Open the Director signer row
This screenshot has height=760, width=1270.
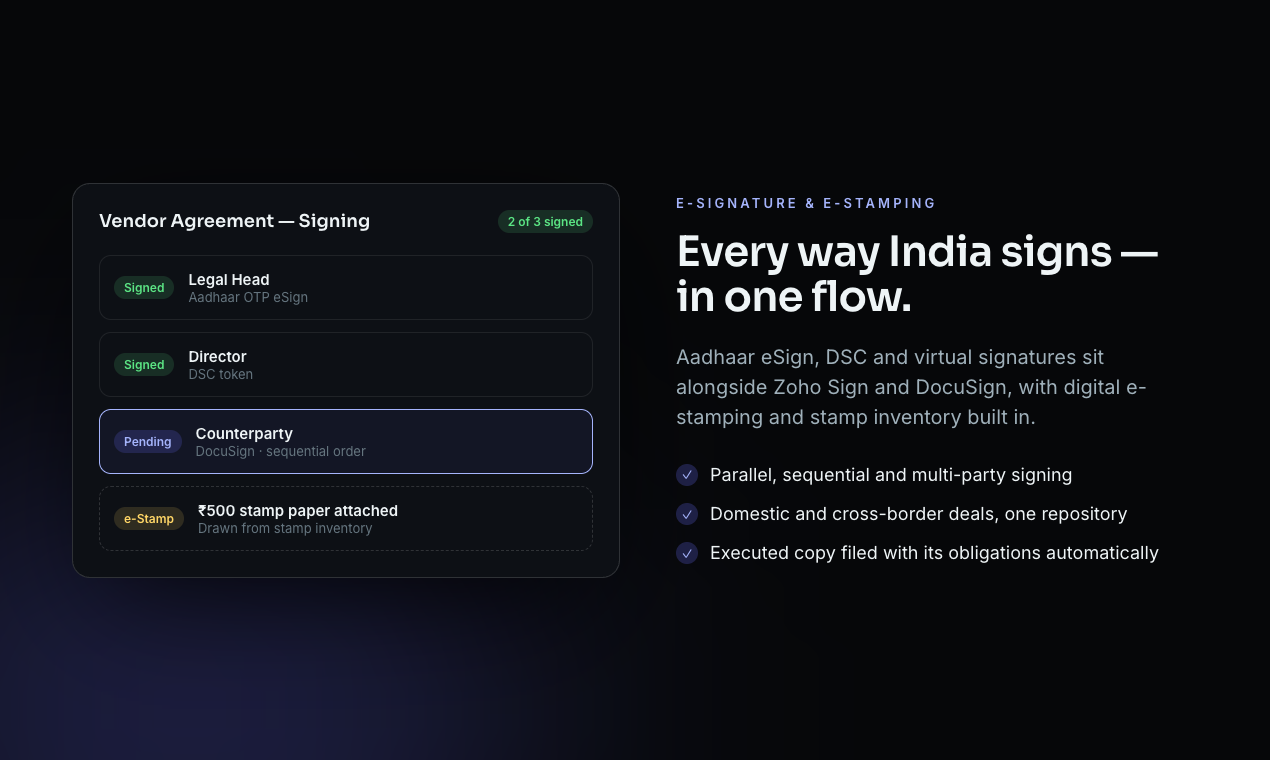tap(346, 365)
